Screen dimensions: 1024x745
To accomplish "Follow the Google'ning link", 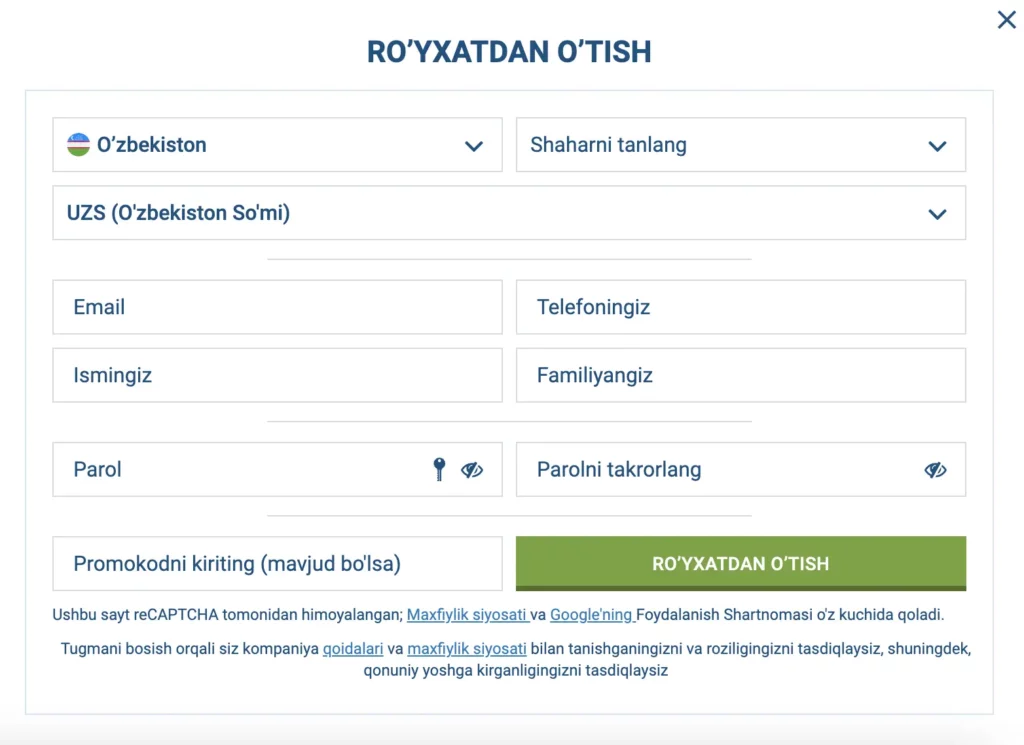I will pos(590,614).
